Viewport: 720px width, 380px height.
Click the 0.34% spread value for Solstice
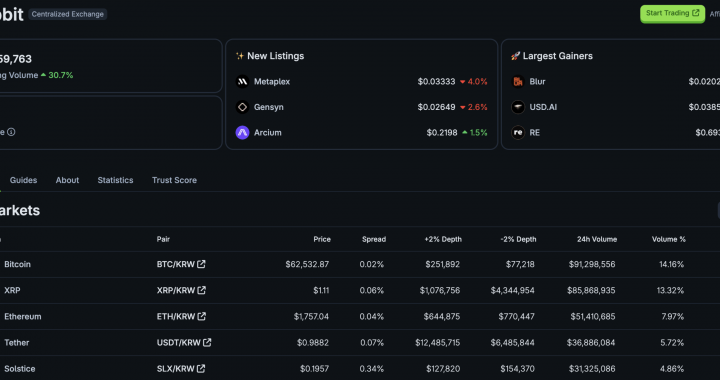pos(372,369)
